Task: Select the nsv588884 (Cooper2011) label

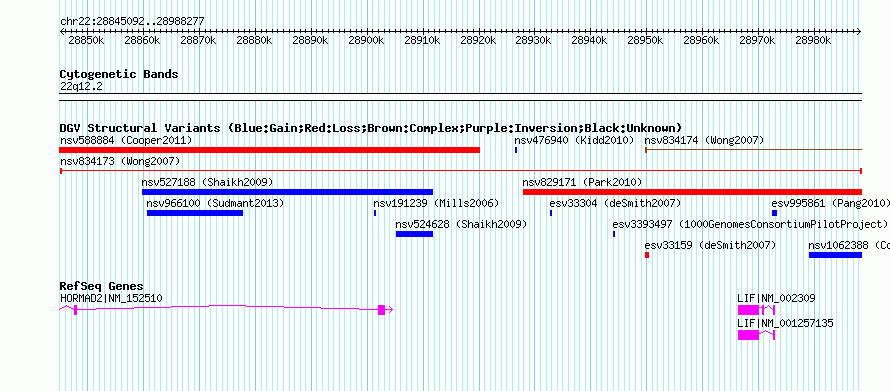Action: coord(126,140)
